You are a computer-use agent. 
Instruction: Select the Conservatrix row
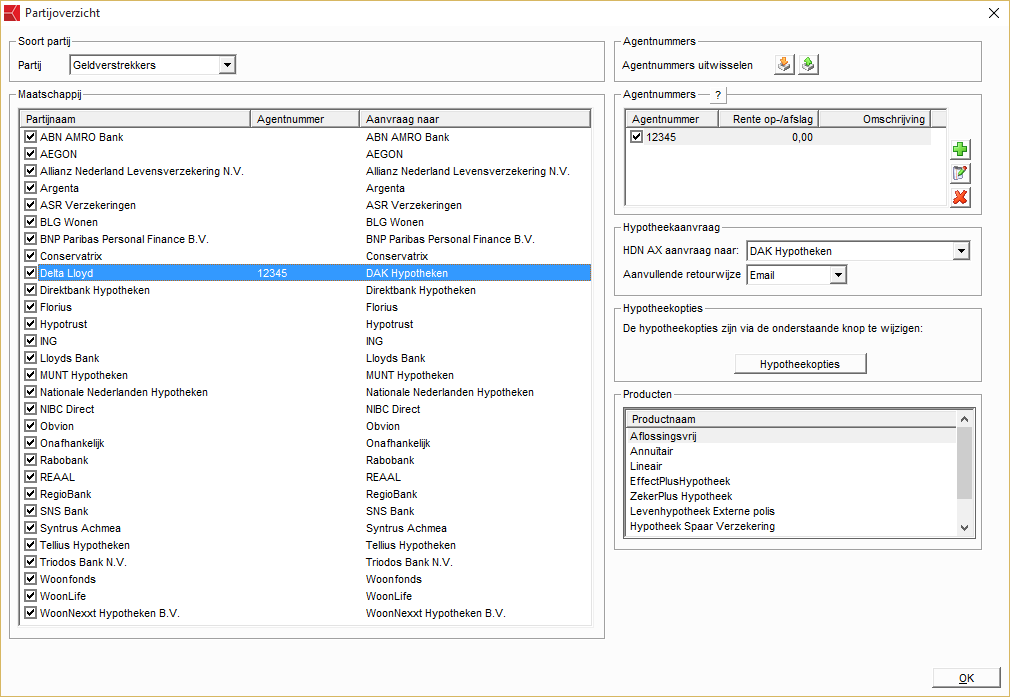pyautogui.click(x=306, y=256)
